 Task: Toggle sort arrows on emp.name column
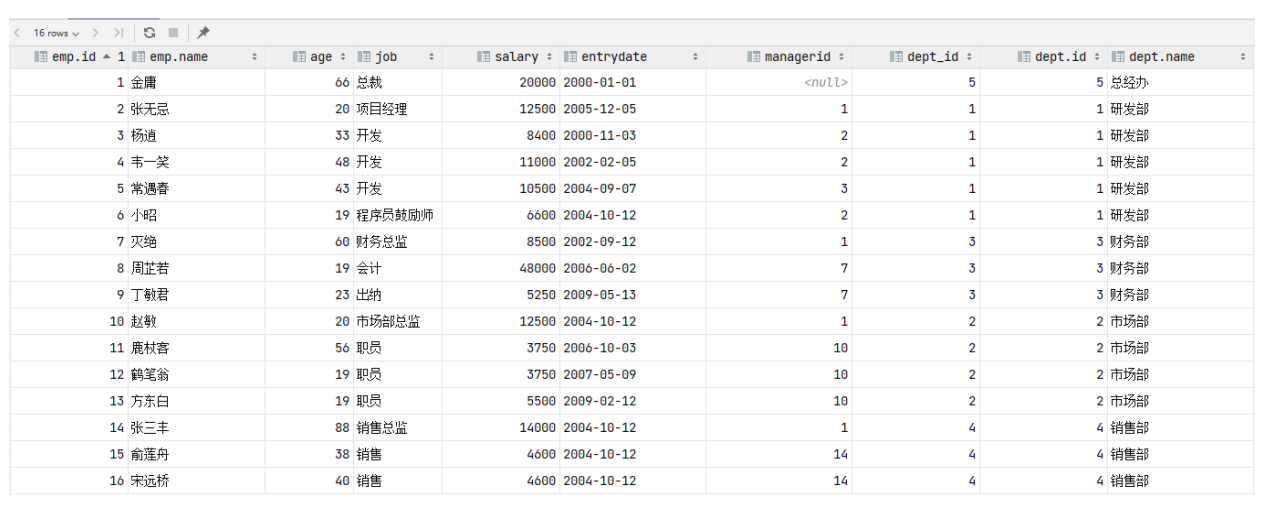click(x=255, y=57)
